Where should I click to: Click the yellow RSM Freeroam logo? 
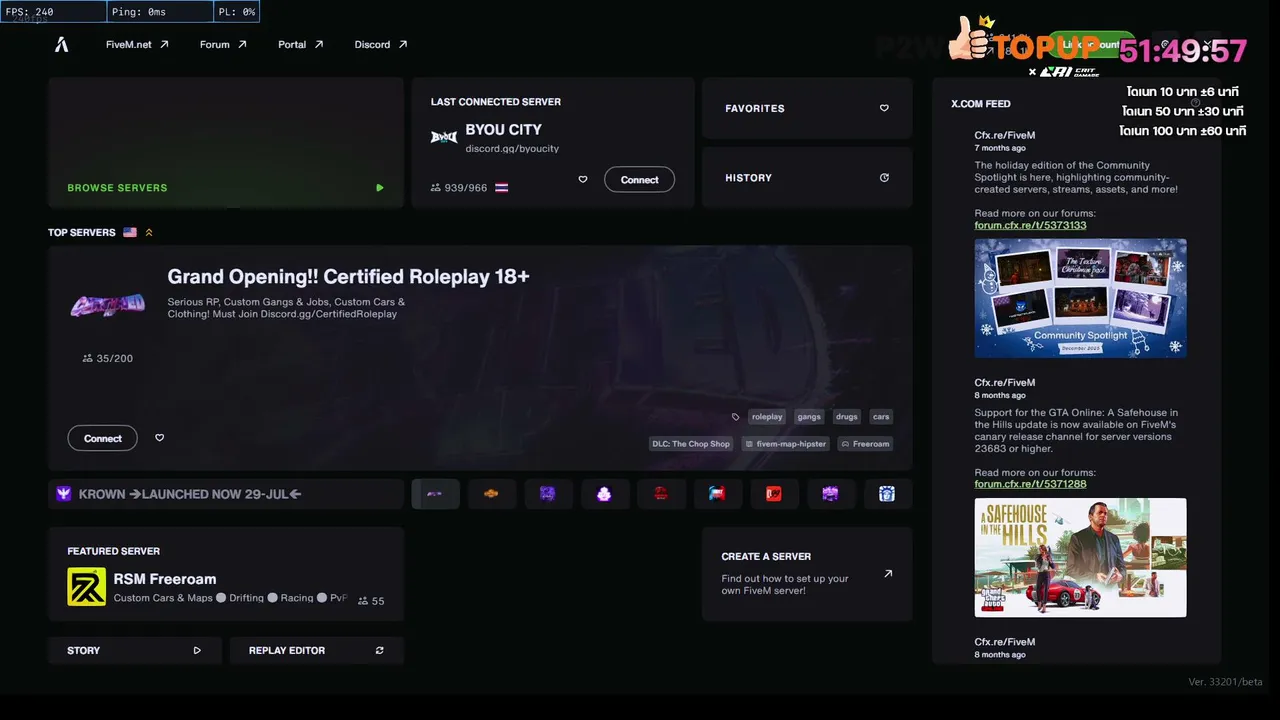coord(86,587)
